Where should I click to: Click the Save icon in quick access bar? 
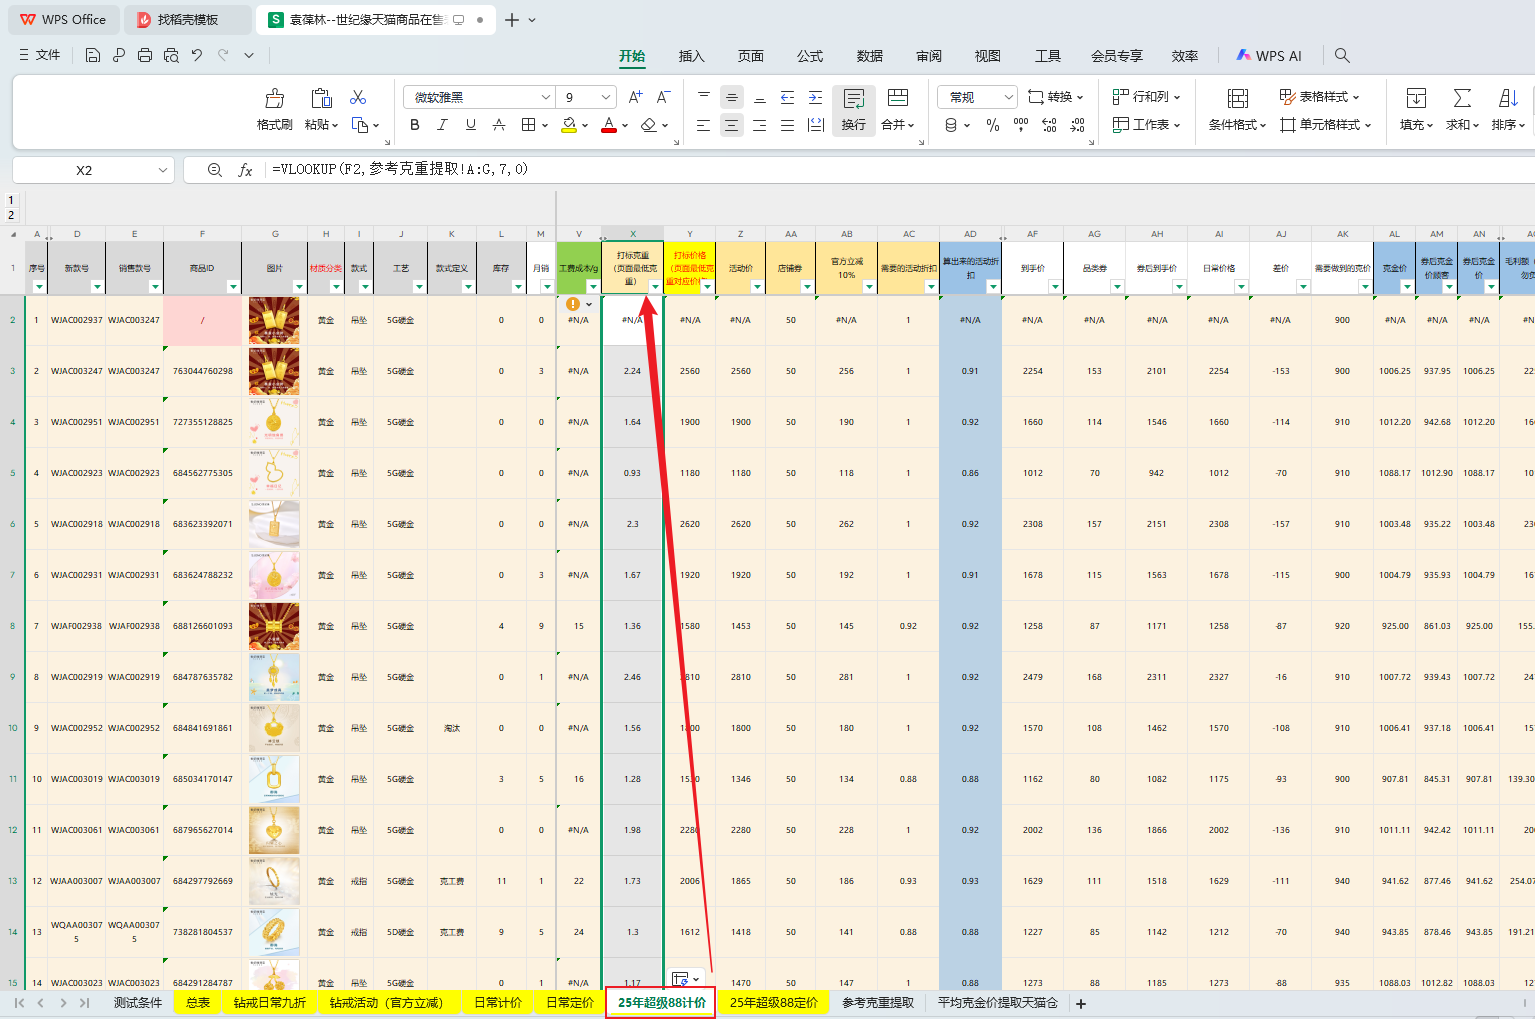93,56
